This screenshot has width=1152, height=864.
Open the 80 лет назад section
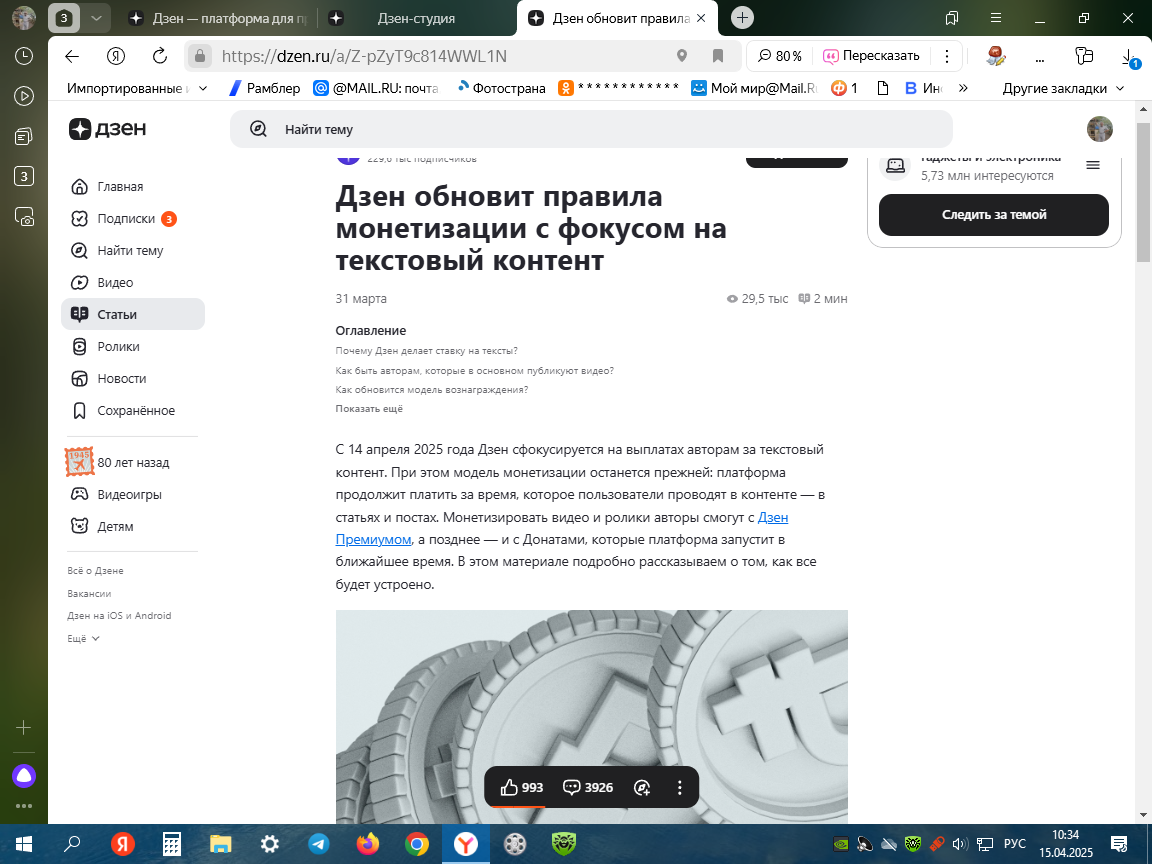tap(133, 462)
